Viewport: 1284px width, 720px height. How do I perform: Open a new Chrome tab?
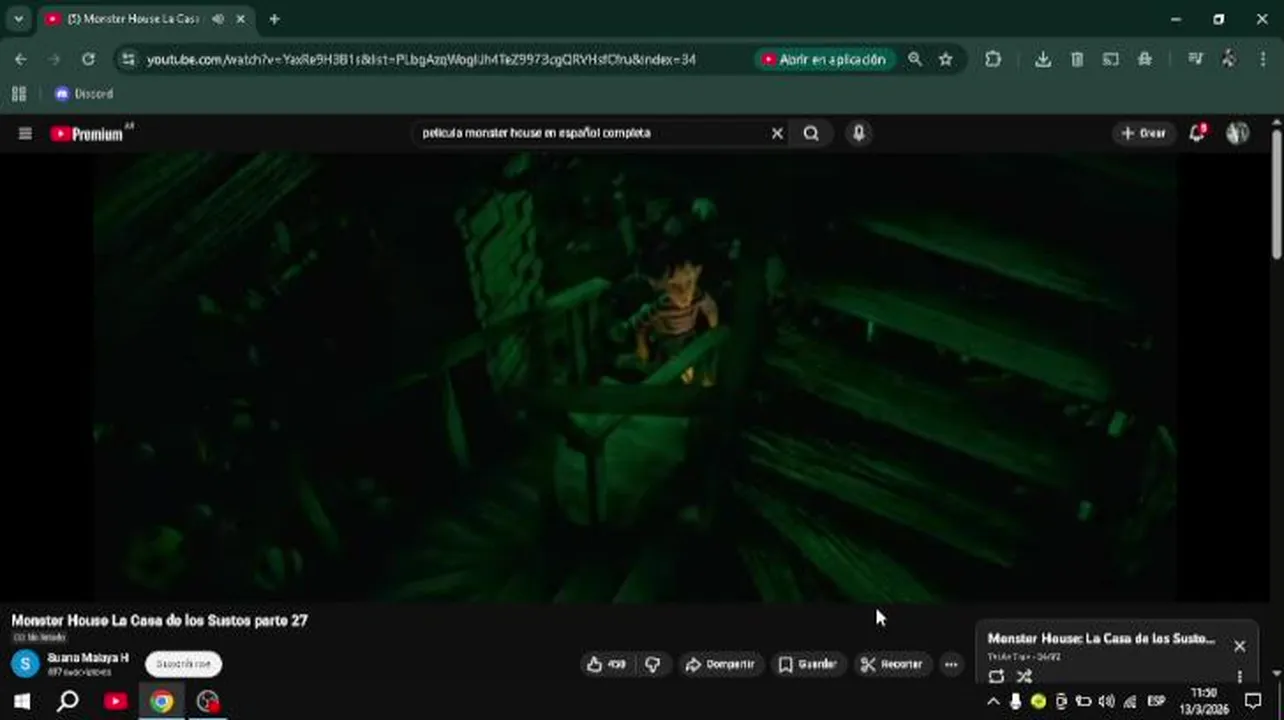click(274, 19)
